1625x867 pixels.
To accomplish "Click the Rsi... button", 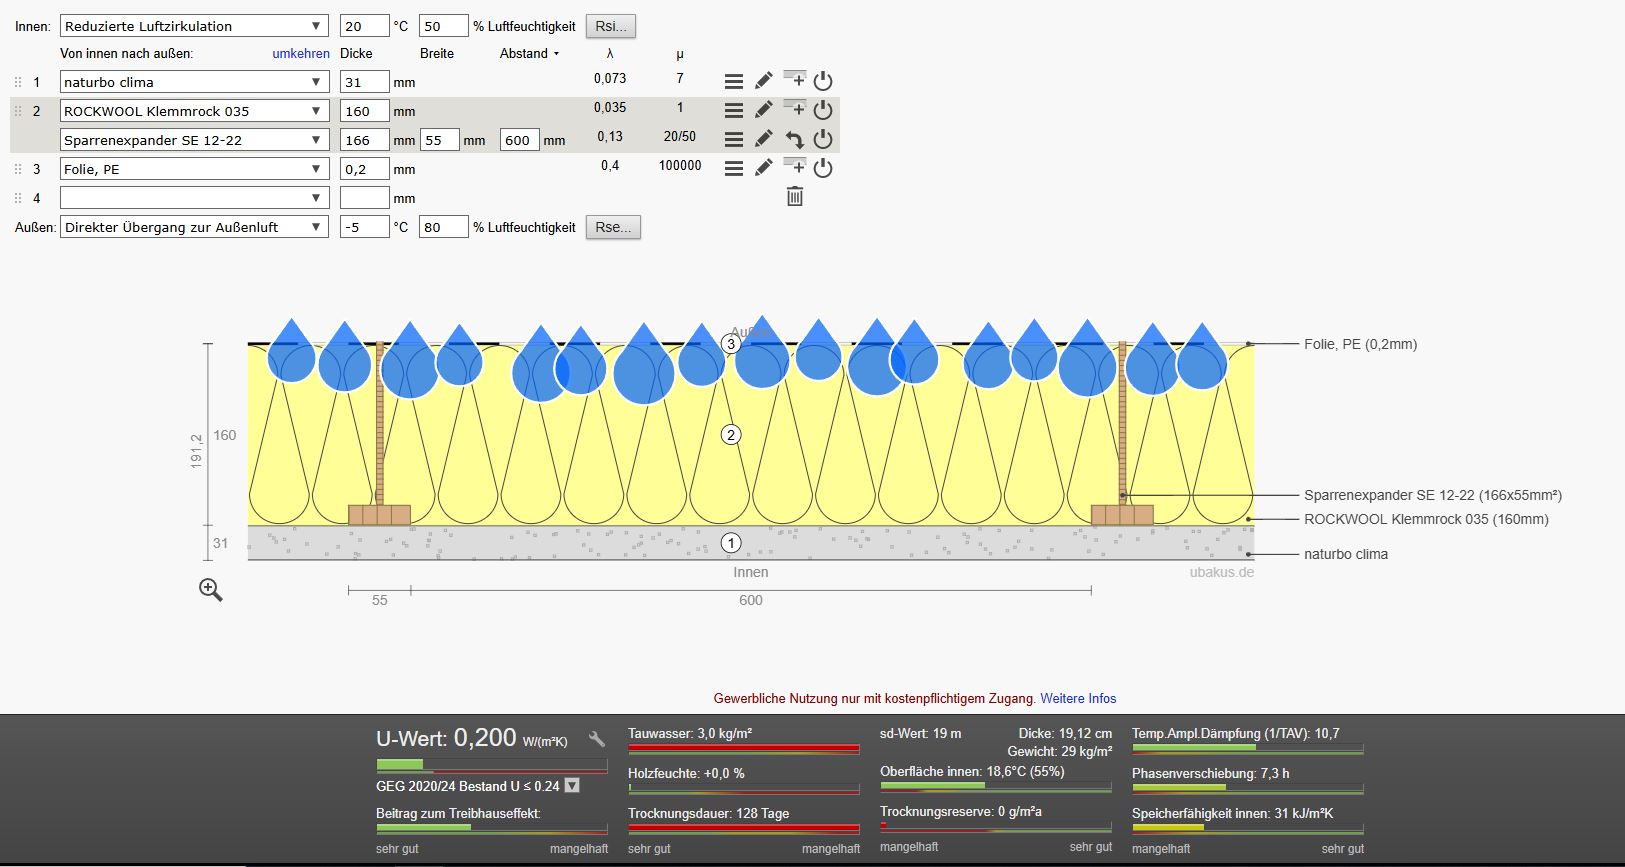I will pos(610,26).
